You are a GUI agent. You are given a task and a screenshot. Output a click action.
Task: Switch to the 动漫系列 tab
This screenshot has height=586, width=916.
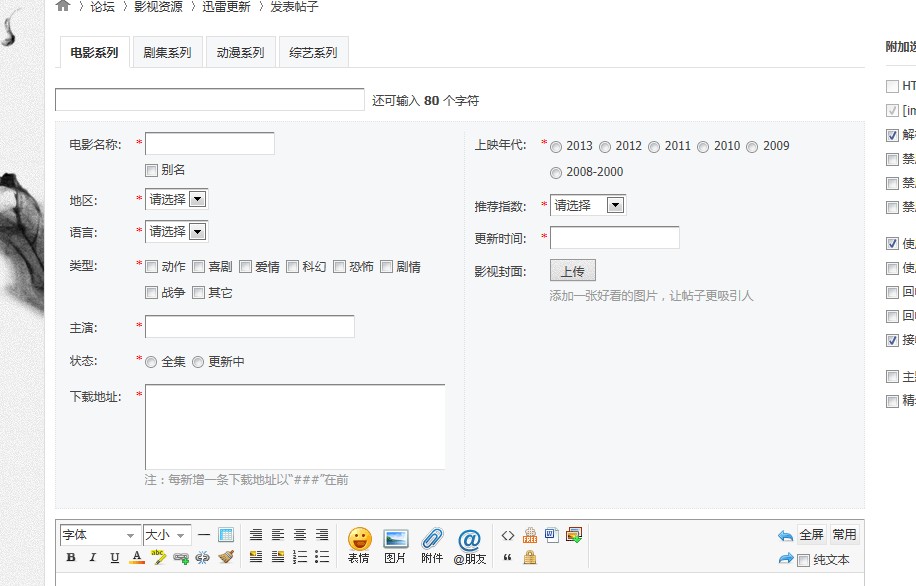(x=241, y=52)
